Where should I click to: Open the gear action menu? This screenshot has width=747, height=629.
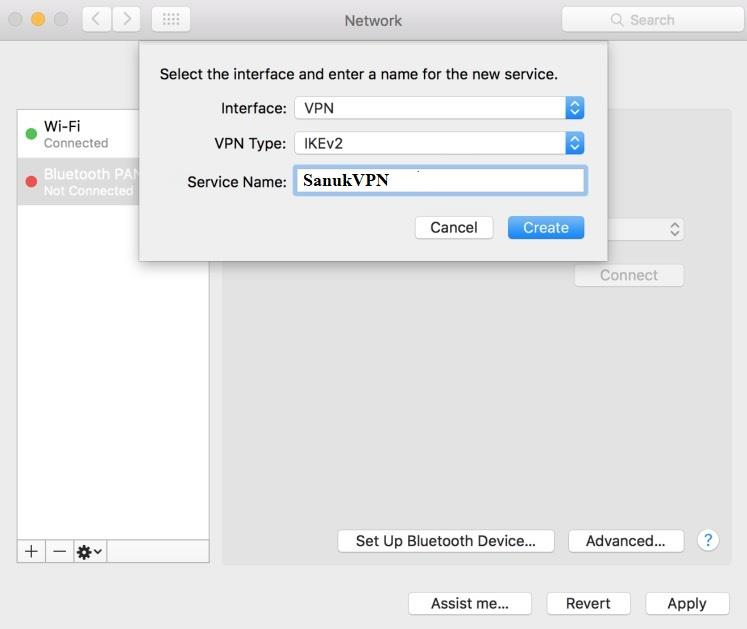pyautogui.click(x=90, y=551)
